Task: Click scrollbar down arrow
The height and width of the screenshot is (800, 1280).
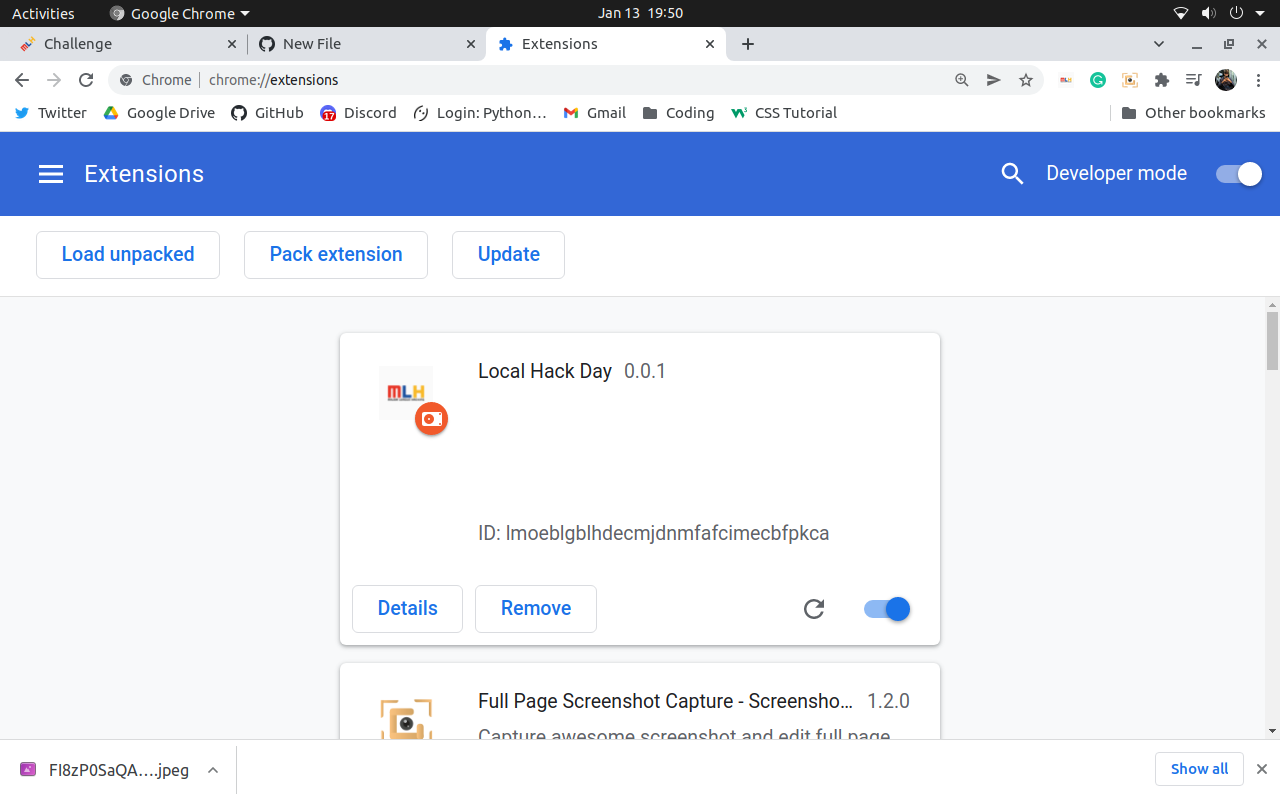Action: pos(1272,731)
